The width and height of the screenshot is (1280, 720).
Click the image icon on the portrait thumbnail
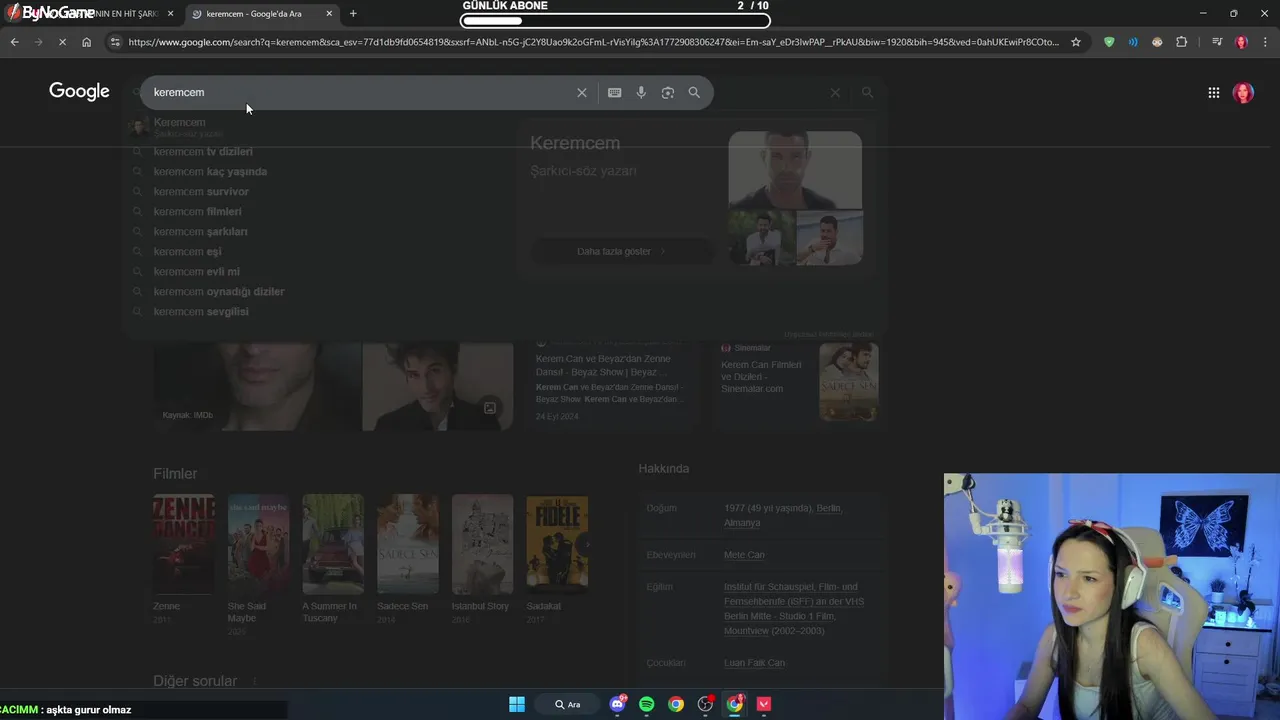490,408
